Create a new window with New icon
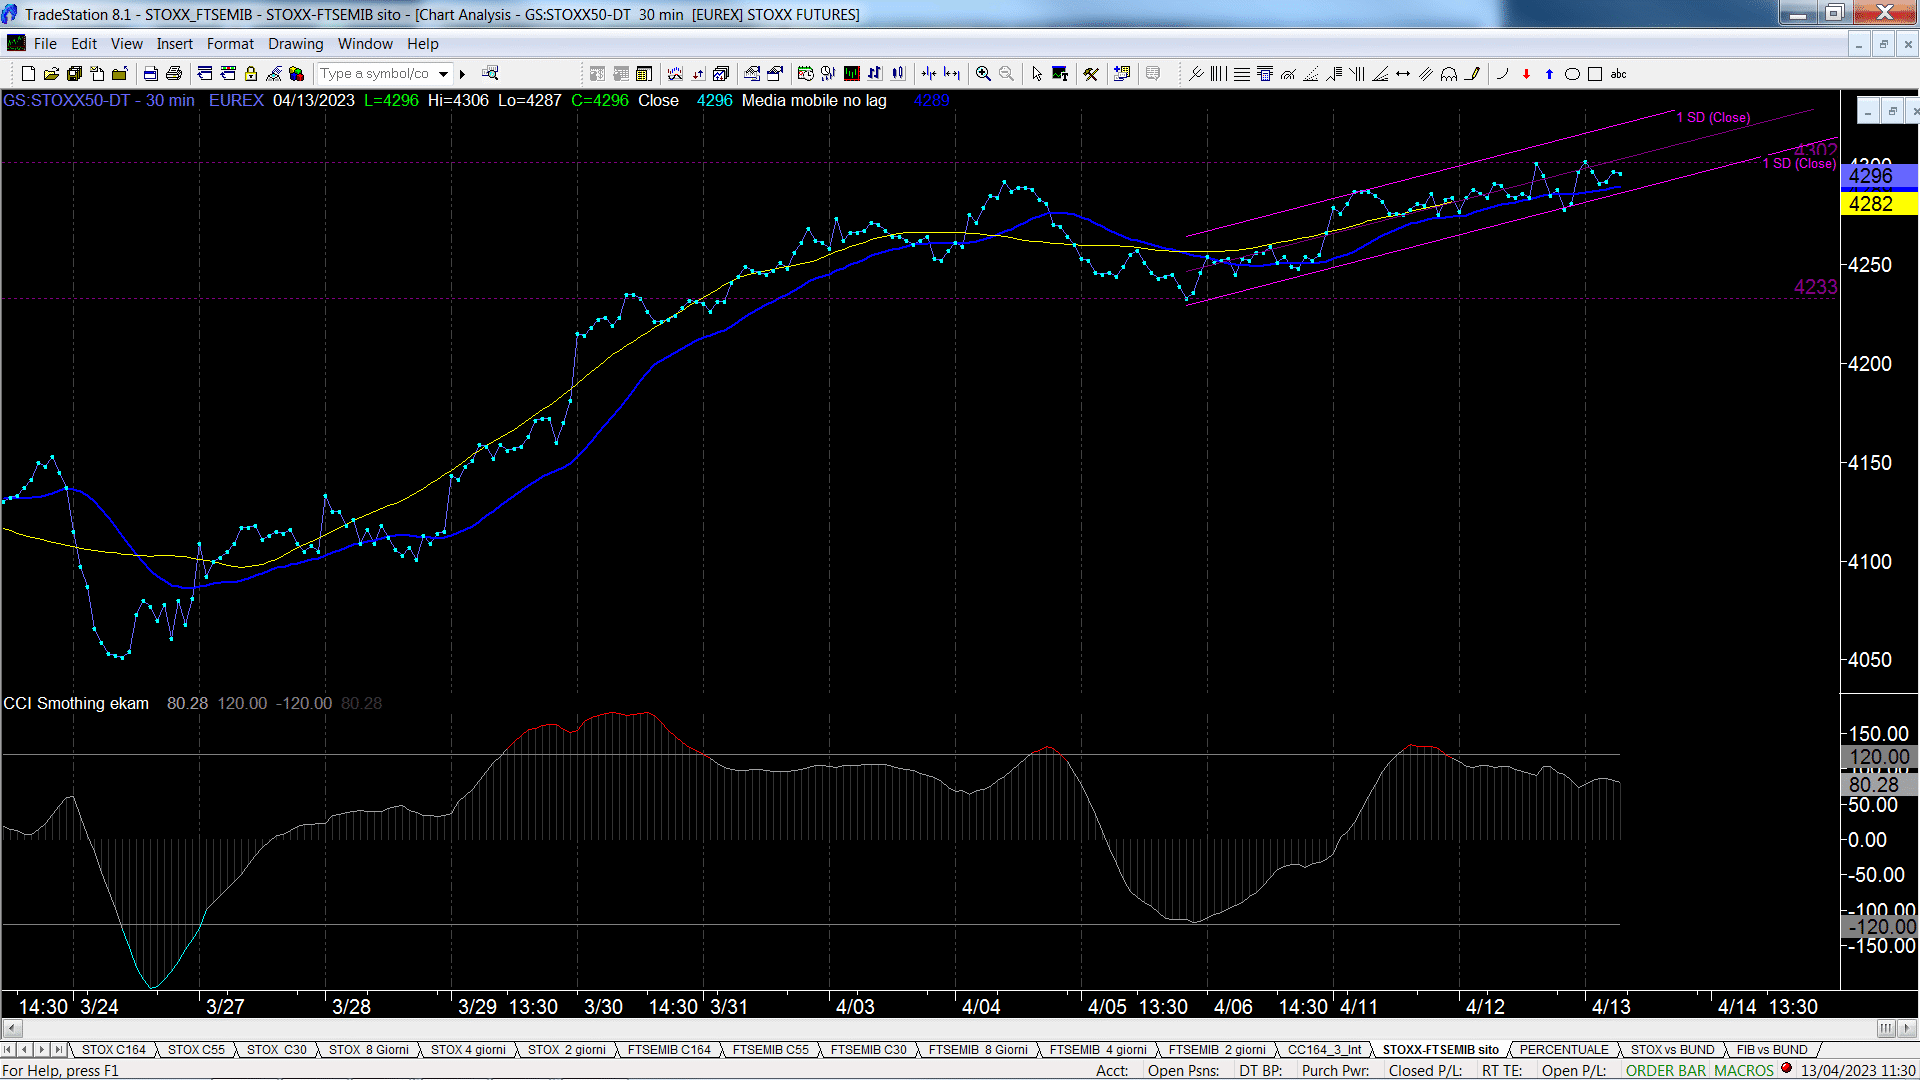This screenshot has width=1920, height=1080. point(28,73)
